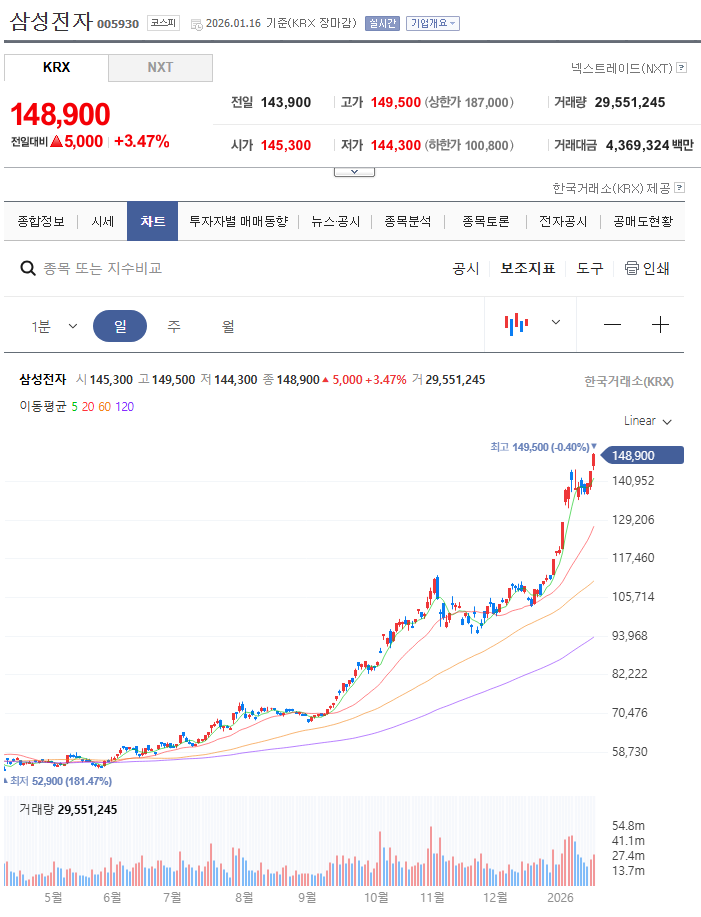The image size is (701, 917).
Task: Click the 보조지표 indicators button
Action: (528, 268)
